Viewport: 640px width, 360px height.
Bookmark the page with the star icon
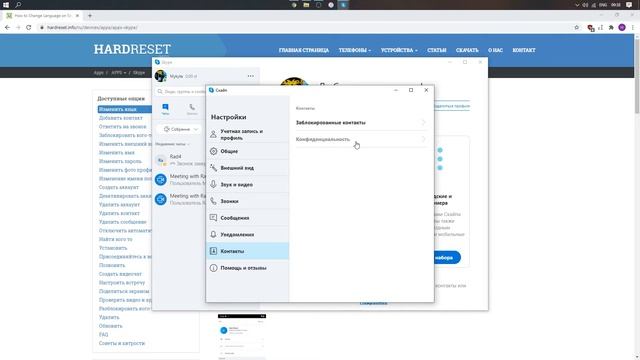[x=576, y=27]
